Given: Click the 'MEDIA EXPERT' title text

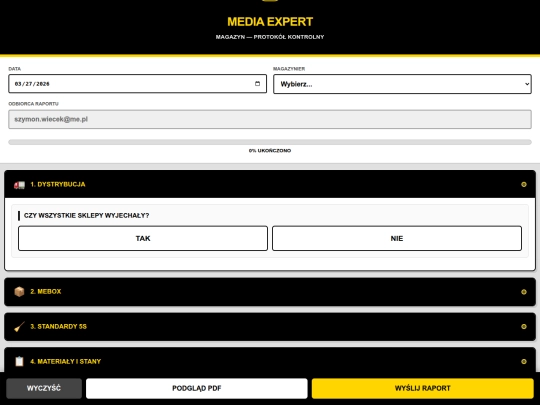Looking at the screenshot, I should 270,22.
